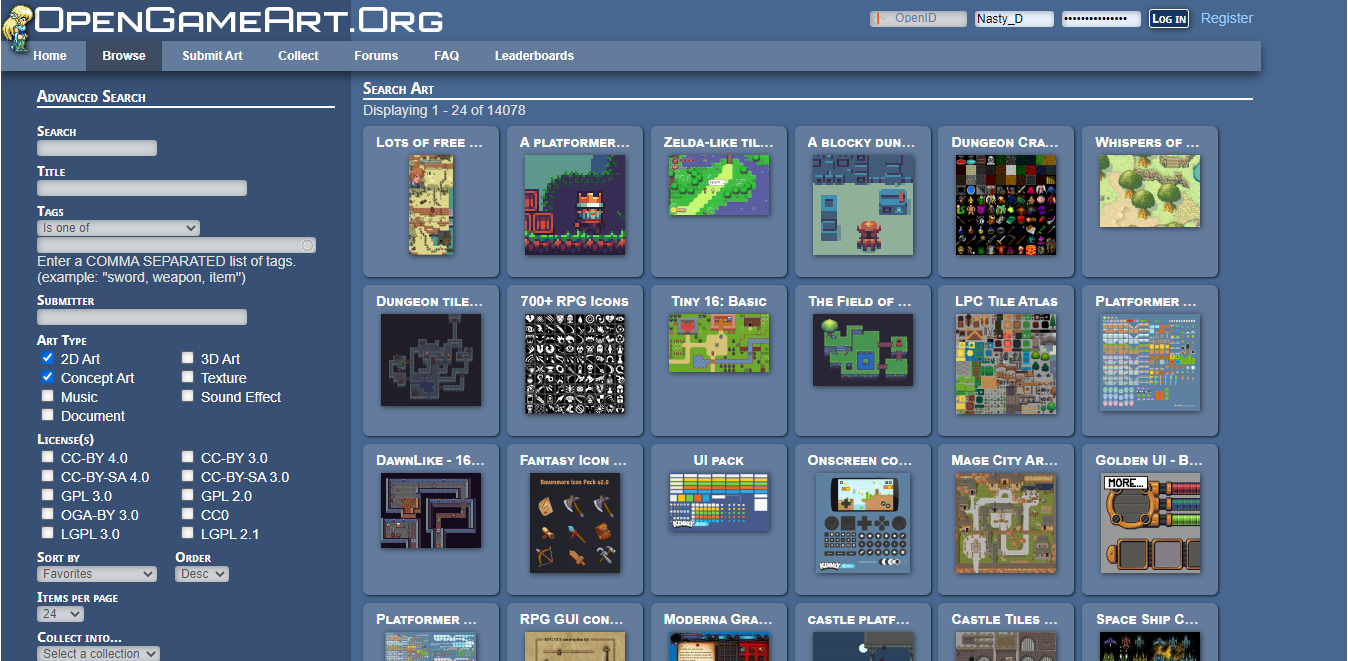This screenshot has height=661, width=1348.
Task: Open the Sort by Favorites dropdown
Action: (x=97, y=574)
